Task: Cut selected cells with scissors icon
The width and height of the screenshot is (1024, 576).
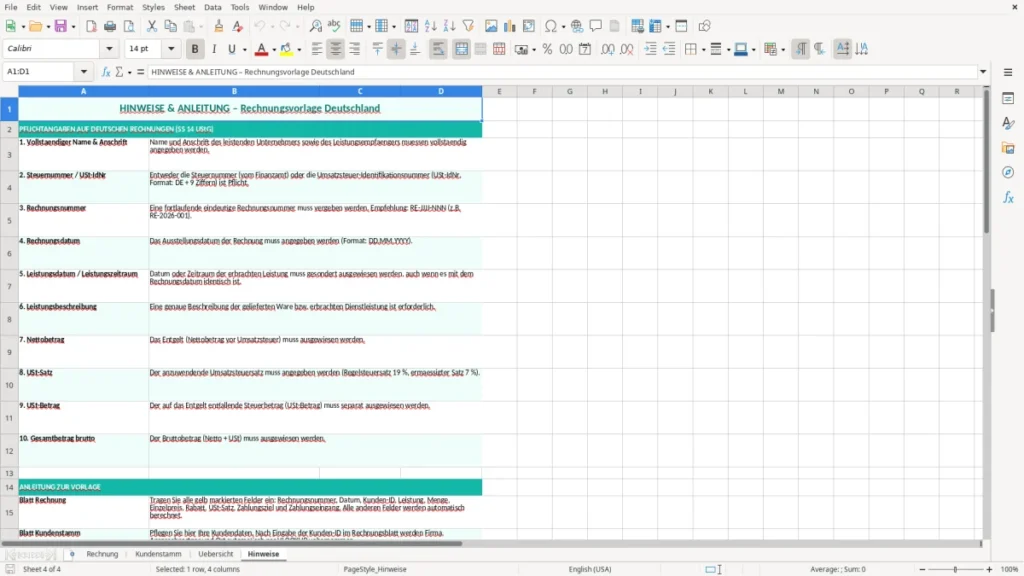Action: tap(152, 26)
